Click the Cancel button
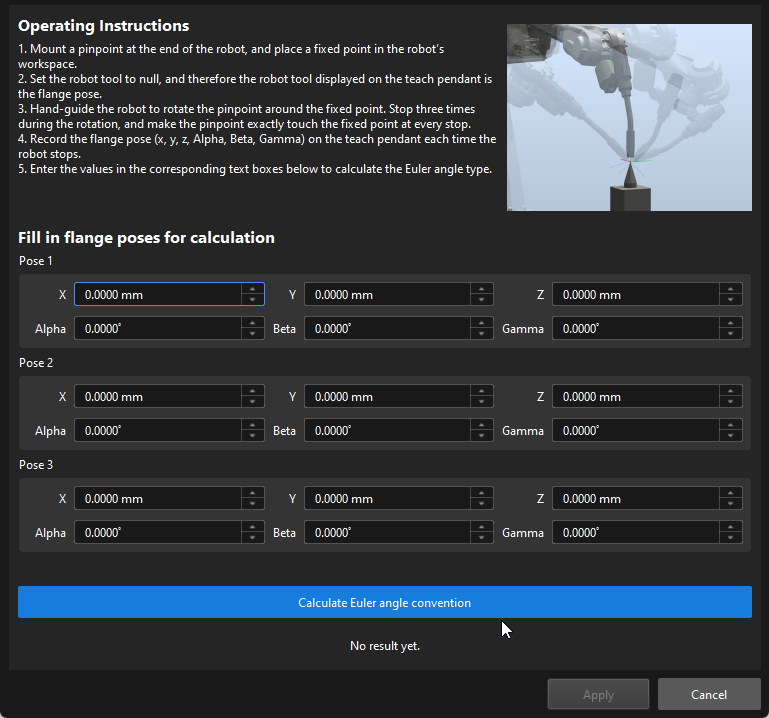This screenshot has height=718, width=769. [x=708, y=694]
